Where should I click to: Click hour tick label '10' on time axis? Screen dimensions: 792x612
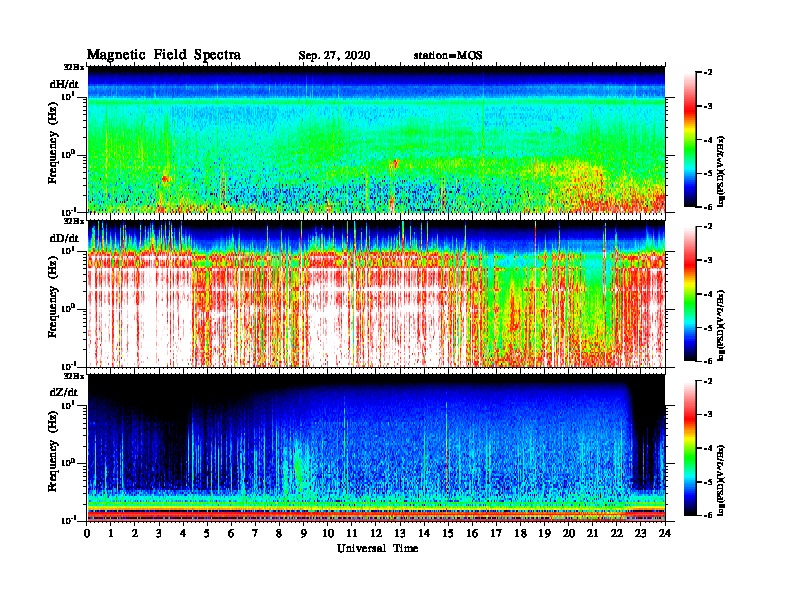coord(328,533)
